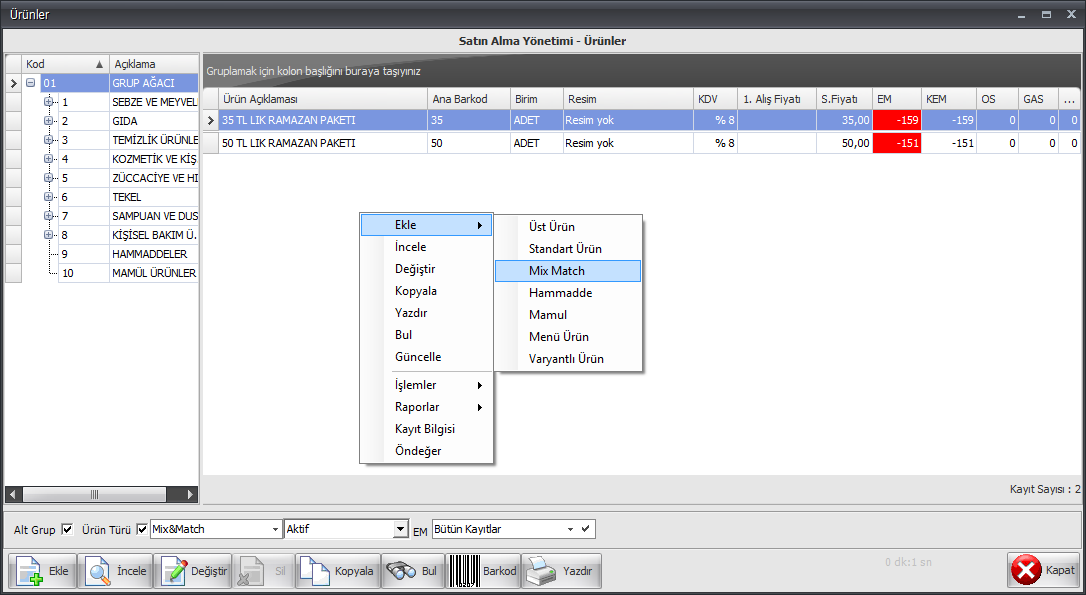
Task: Choose Kopyala from the context menu
Action: 427,291
